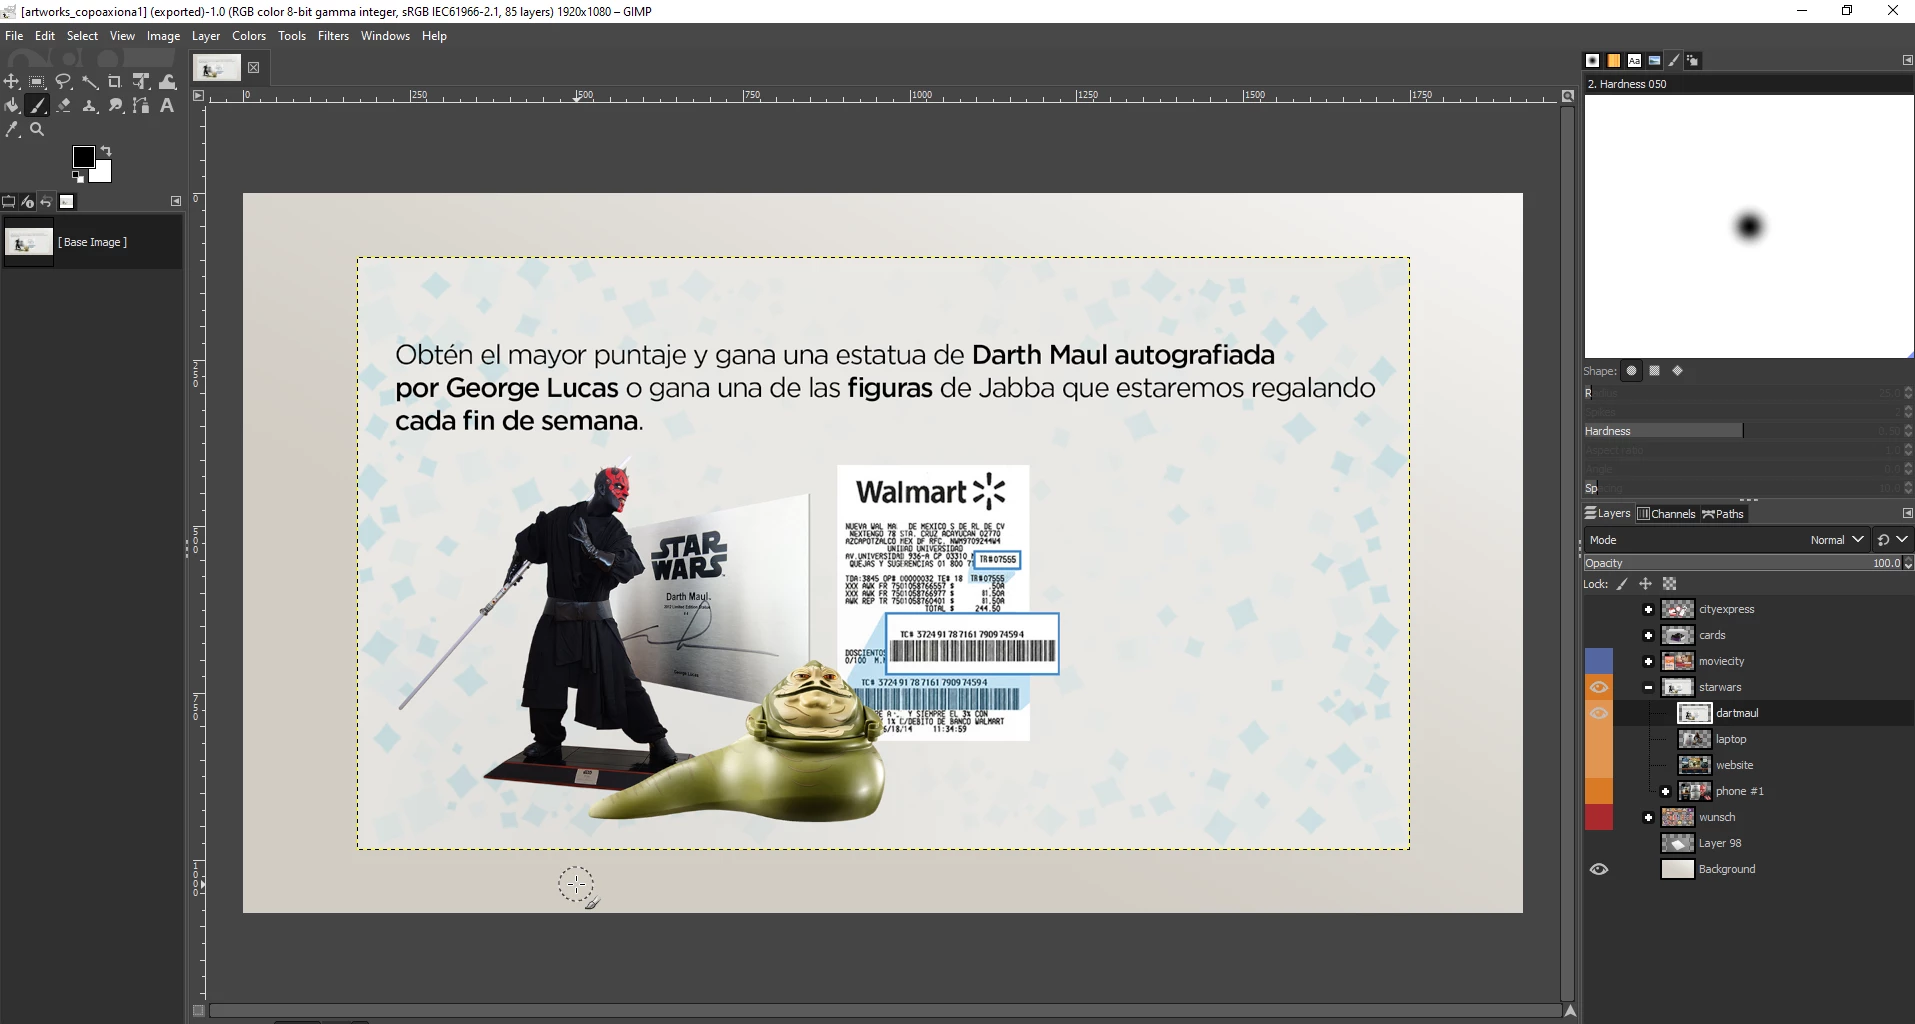Choose the square brush shape
Viewport: 1915px width, 1024px height.
(x=1655, y=371)
